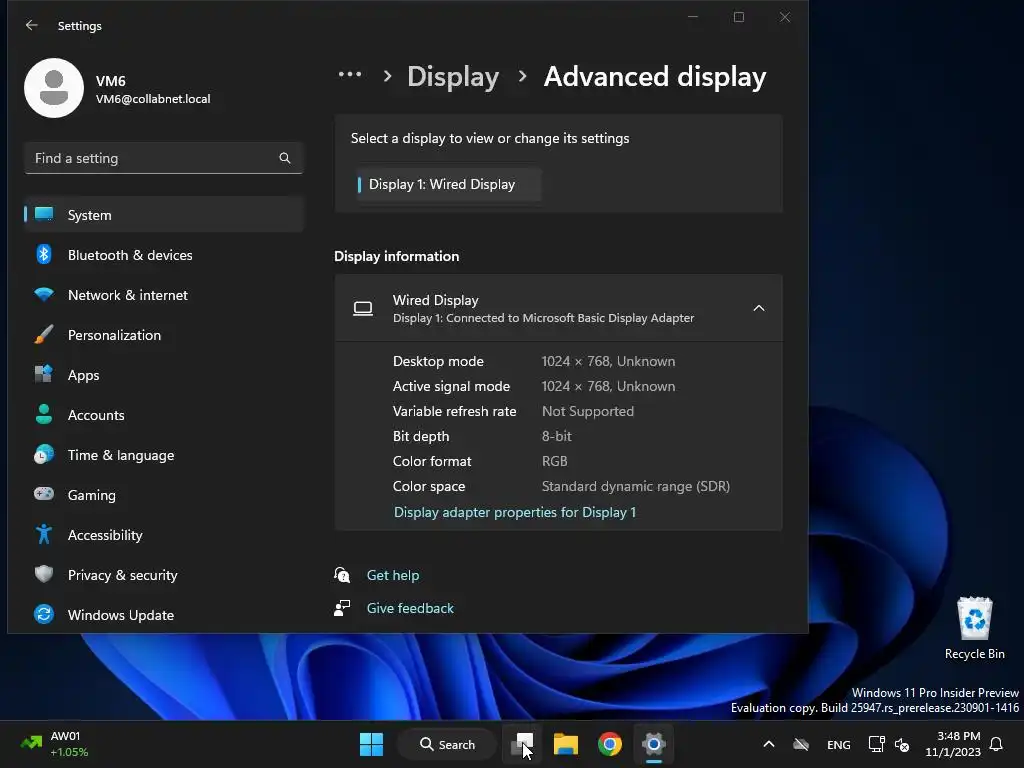Select System in the sidebar

click(163, 215)
